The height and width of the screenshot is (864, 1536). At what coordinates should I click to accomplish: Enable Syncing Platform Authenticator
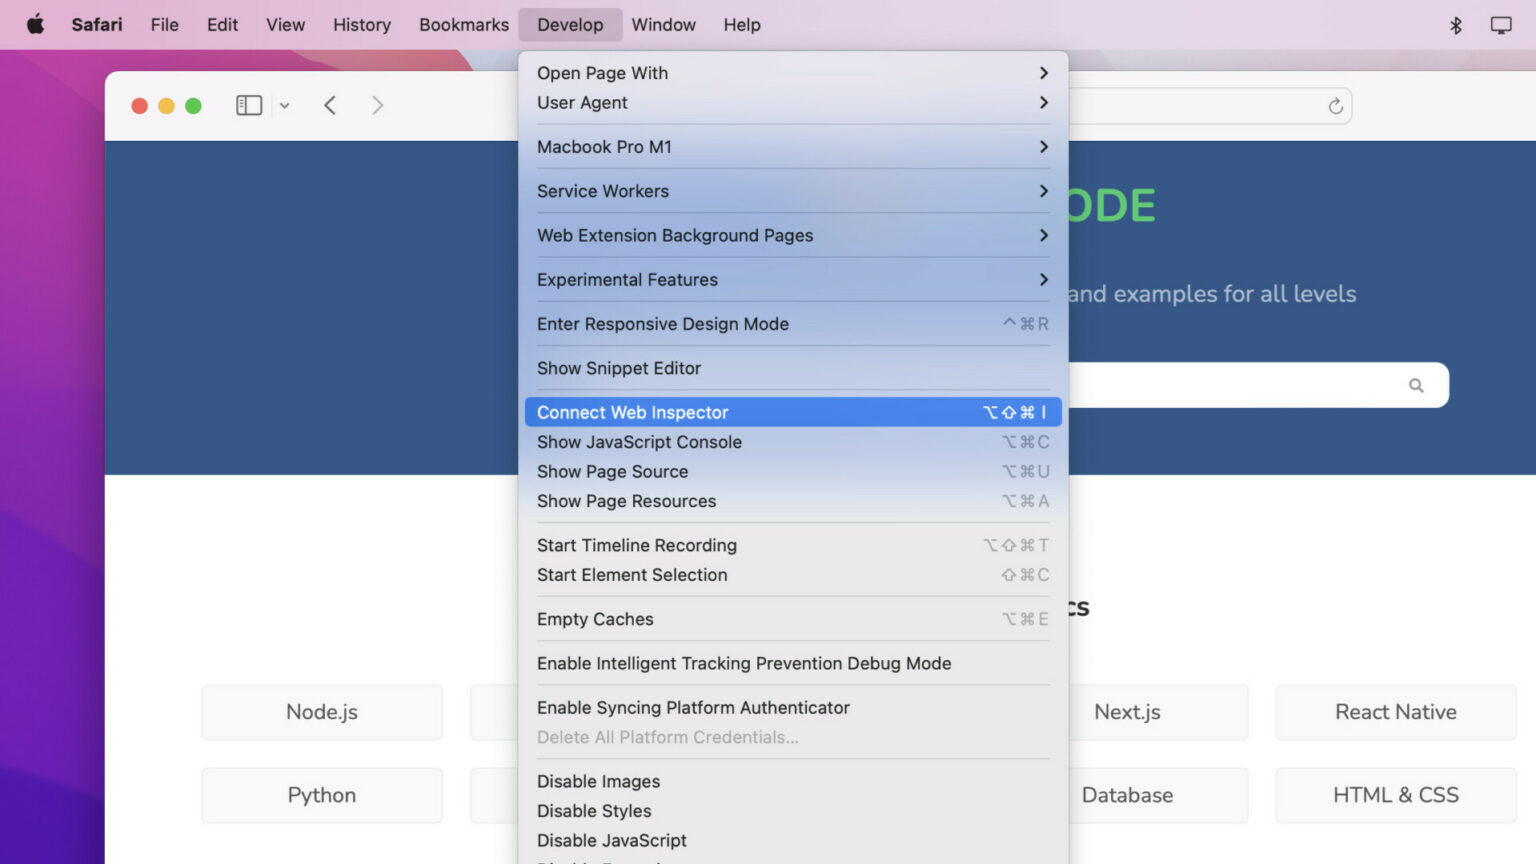793,708
